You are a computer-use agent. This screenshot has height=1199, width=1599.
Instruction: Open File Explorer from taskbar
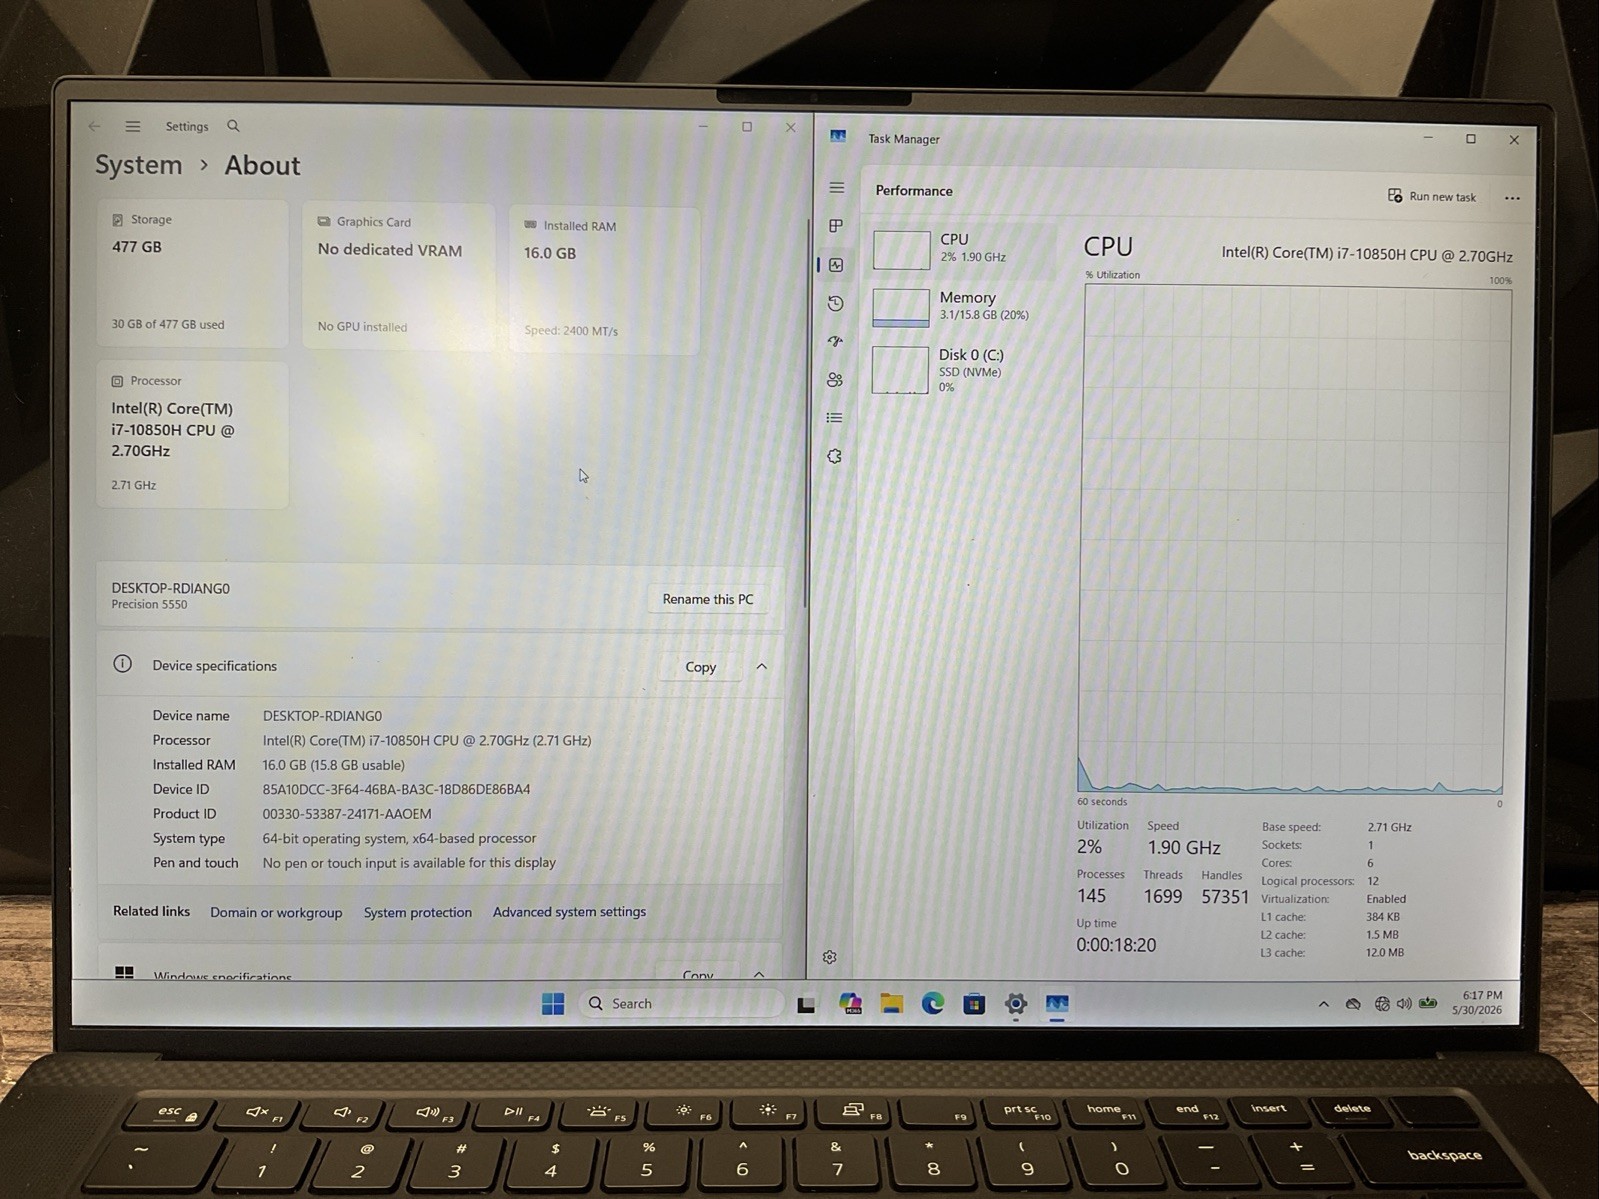[x=891, y=1003]
